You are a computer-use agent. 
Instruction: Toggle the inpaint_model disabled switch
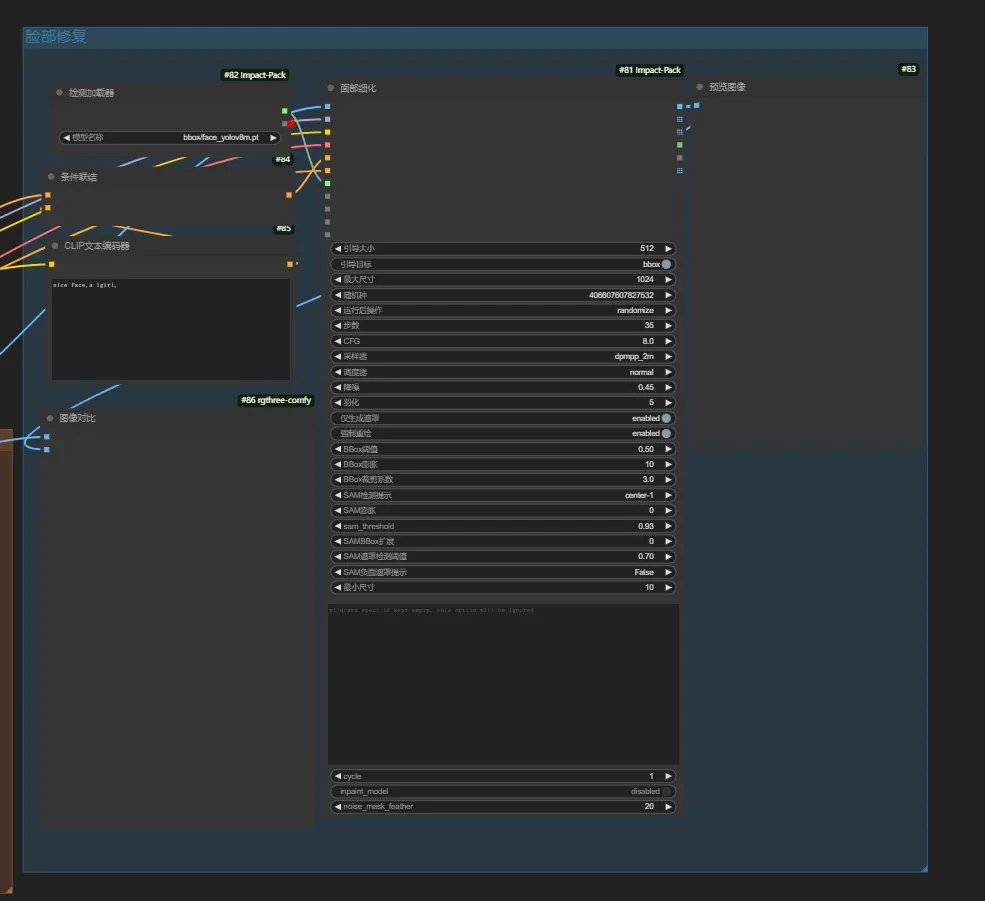tap(666, 791)
